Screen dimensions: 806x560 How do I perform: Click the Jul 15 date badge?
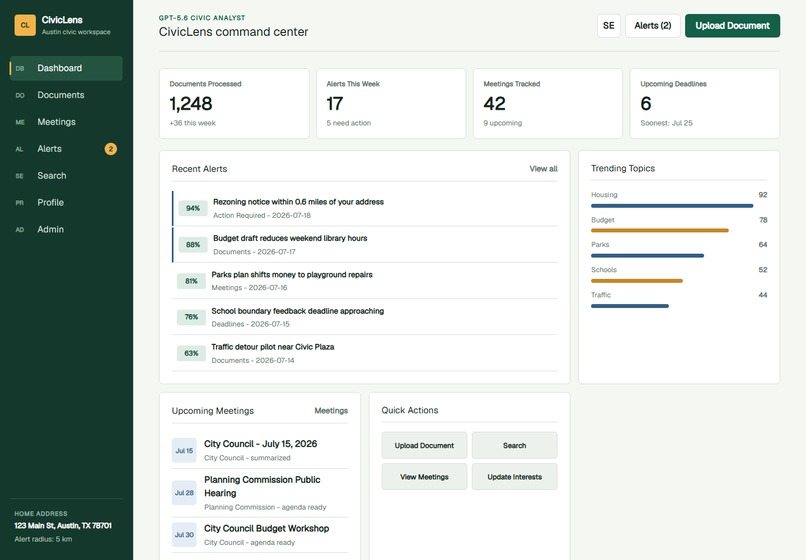click(x=184, y=450)
